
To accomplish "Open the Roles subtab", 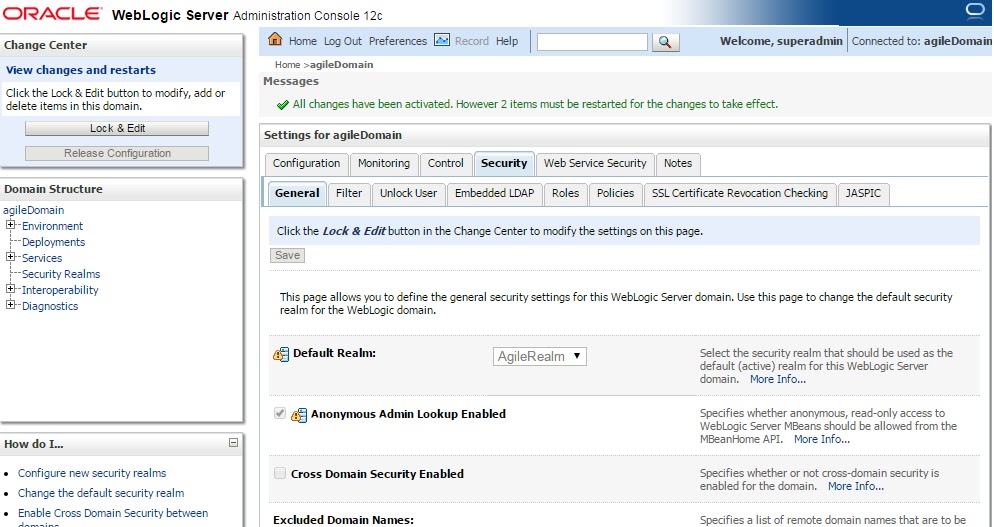I will click(565, 193).
